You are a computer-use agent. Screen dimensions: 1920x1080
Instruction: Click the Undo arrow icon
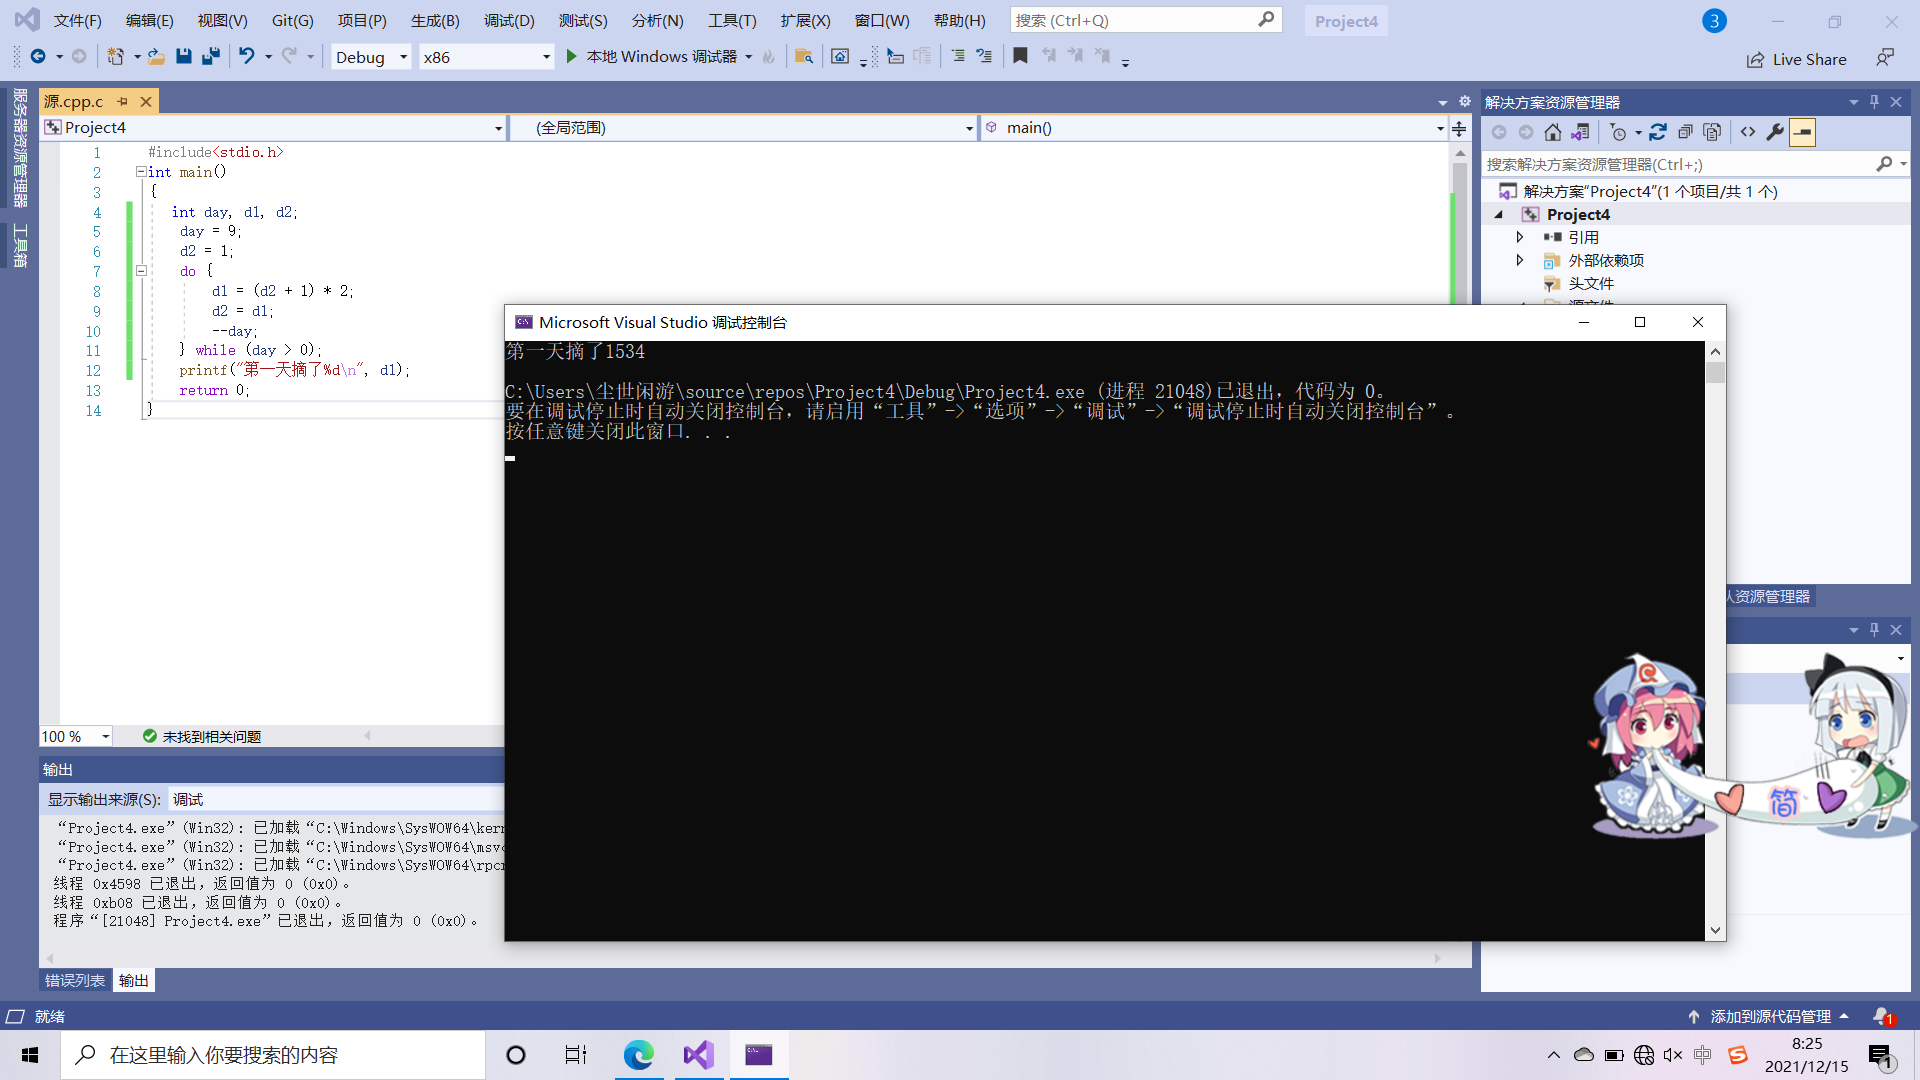click(x=246, y=57)
